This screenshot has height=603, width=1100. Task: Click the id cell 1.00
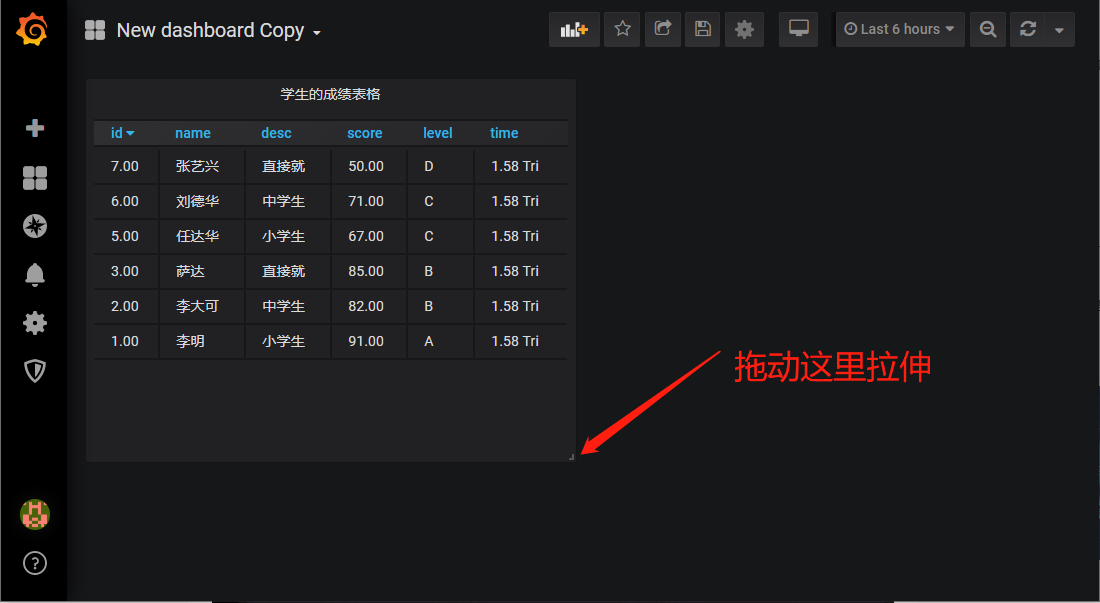click(x=126, y=341)
